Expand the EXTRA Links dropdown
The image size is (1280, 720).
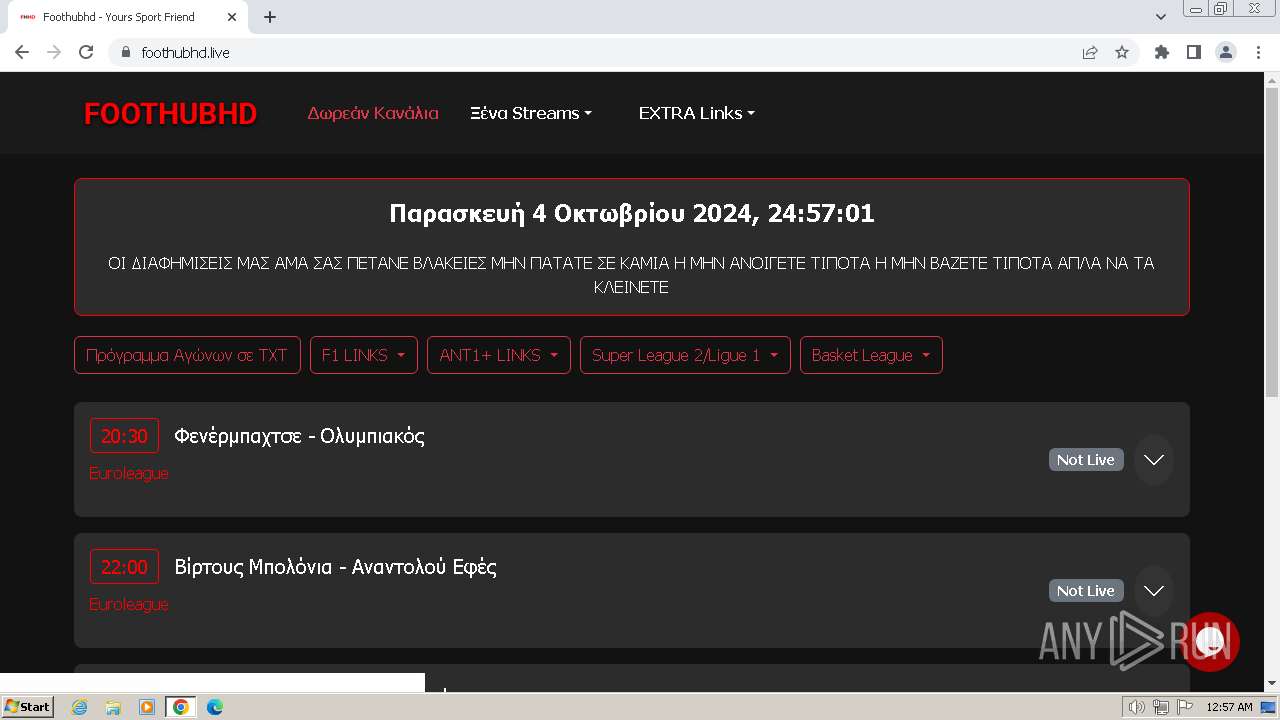coord(697,113)
